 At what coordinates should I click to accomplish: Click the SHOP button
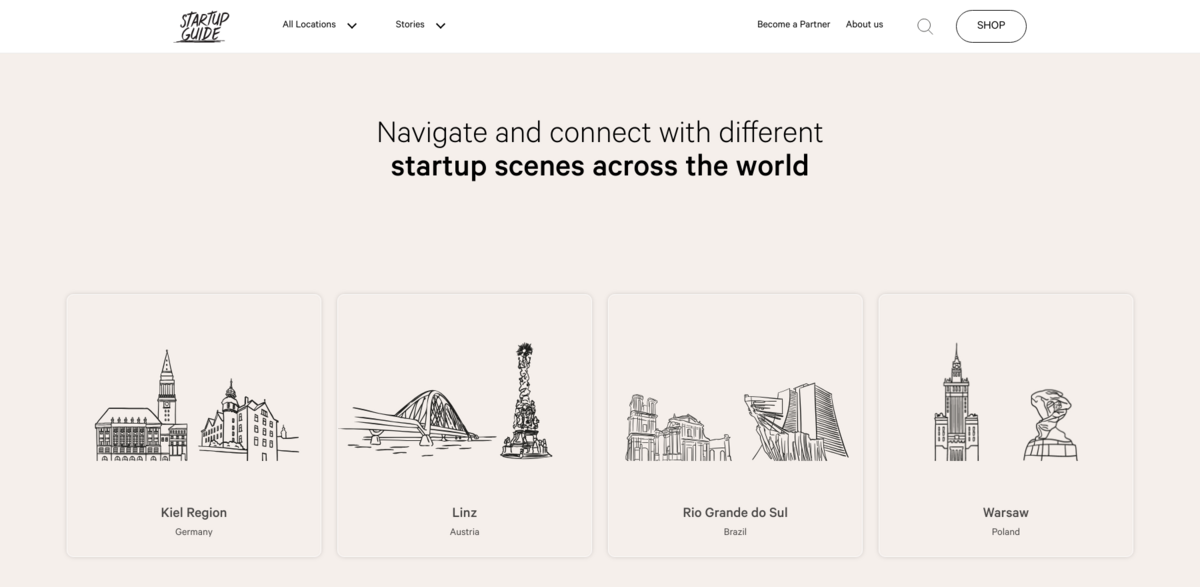(991, 26)
